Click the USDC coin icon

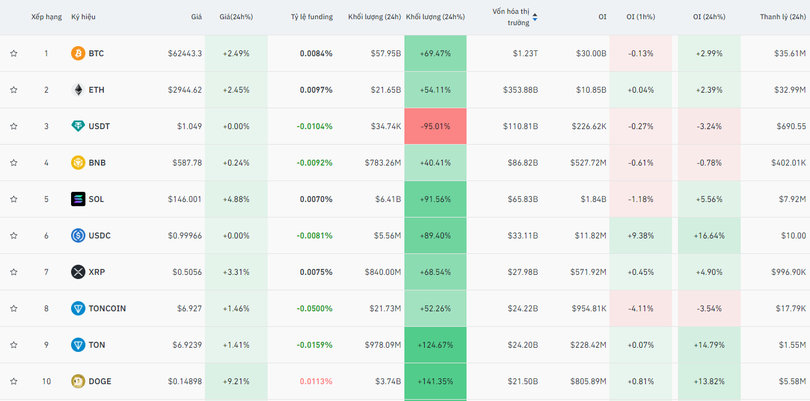78,236
